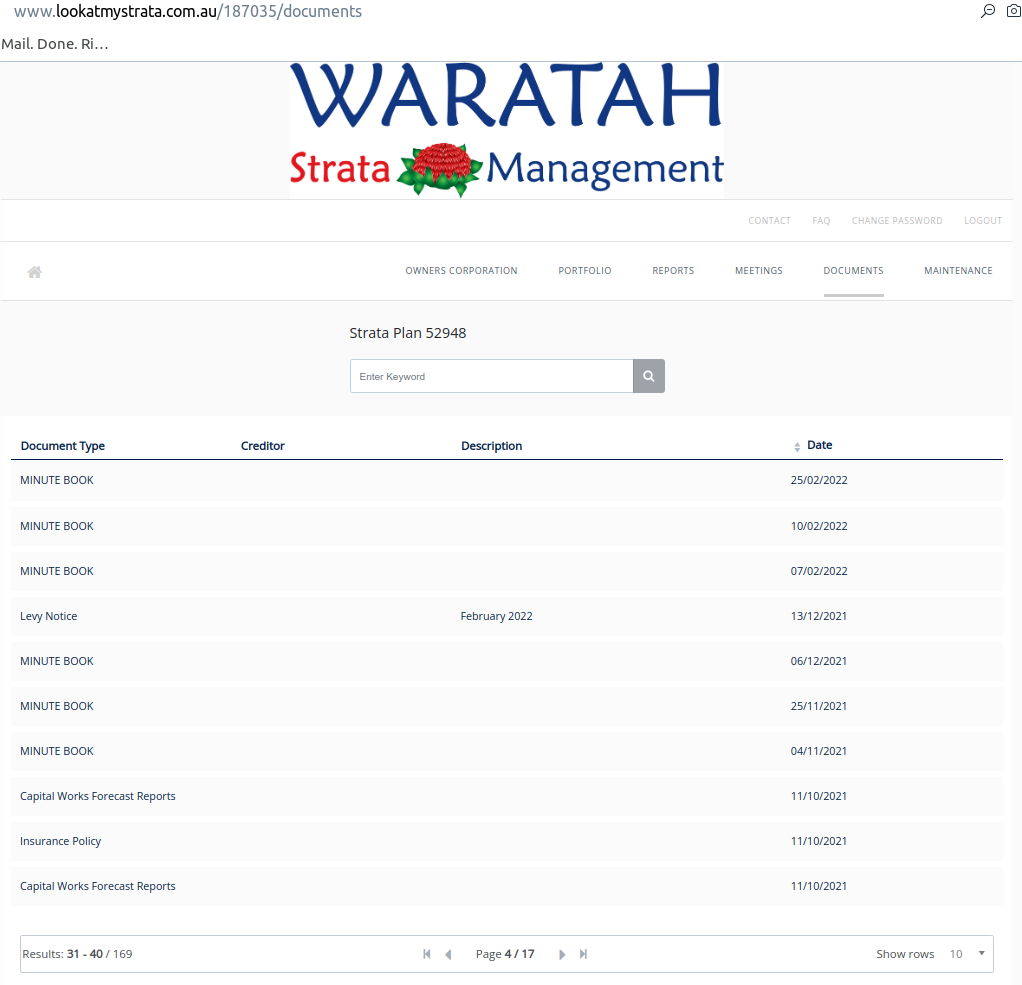This screenshot has width=1022, height=985.
Task: Click the 13/12/2021 date cell
Action: point(819,616)
